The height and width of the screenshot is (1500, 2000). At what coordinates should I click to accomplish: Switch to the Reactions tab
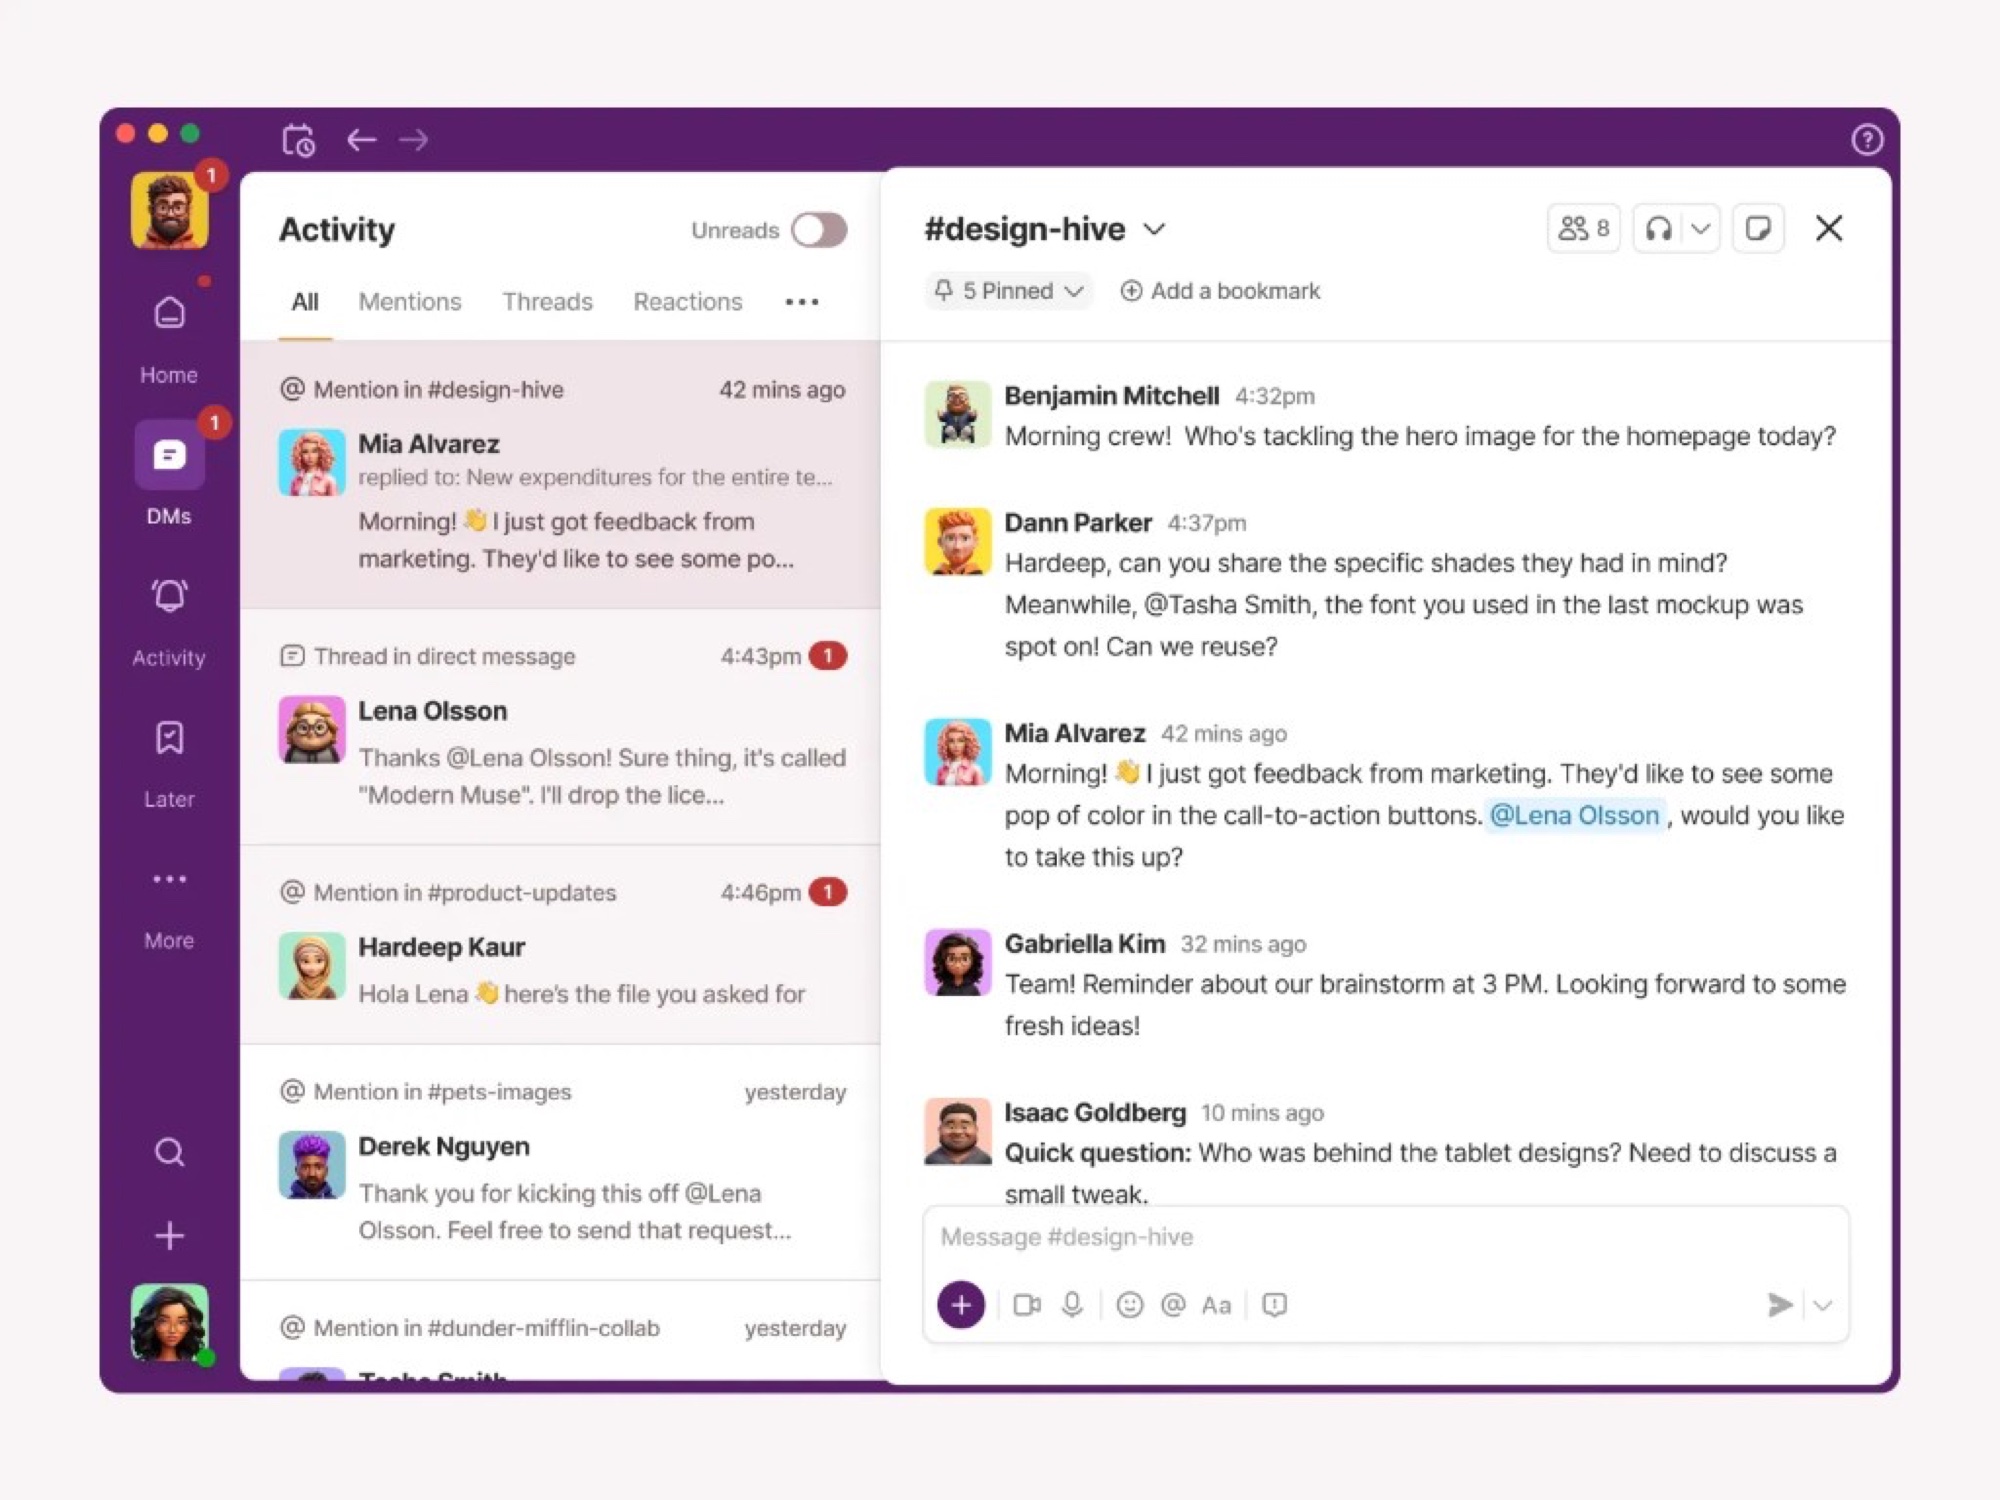tap(688, 302)
